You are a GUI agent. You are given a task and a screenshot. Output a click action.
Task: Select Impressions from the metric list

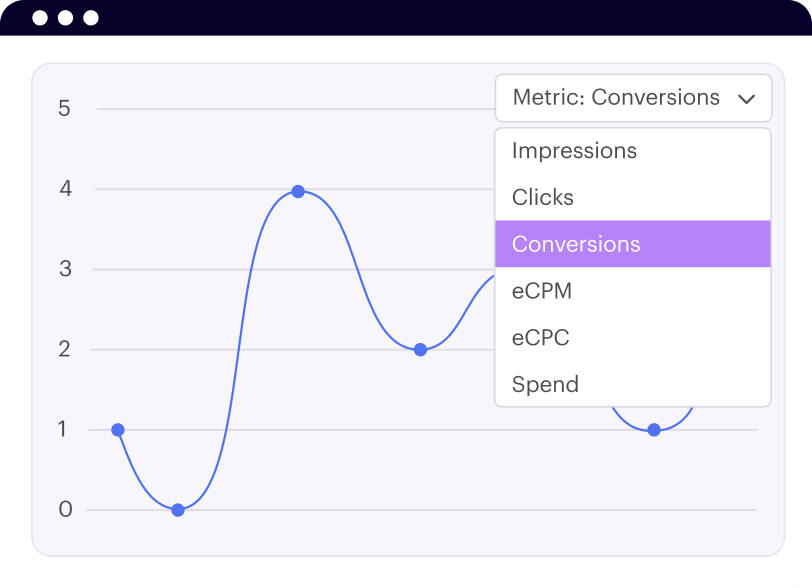[x=574, y=151]
